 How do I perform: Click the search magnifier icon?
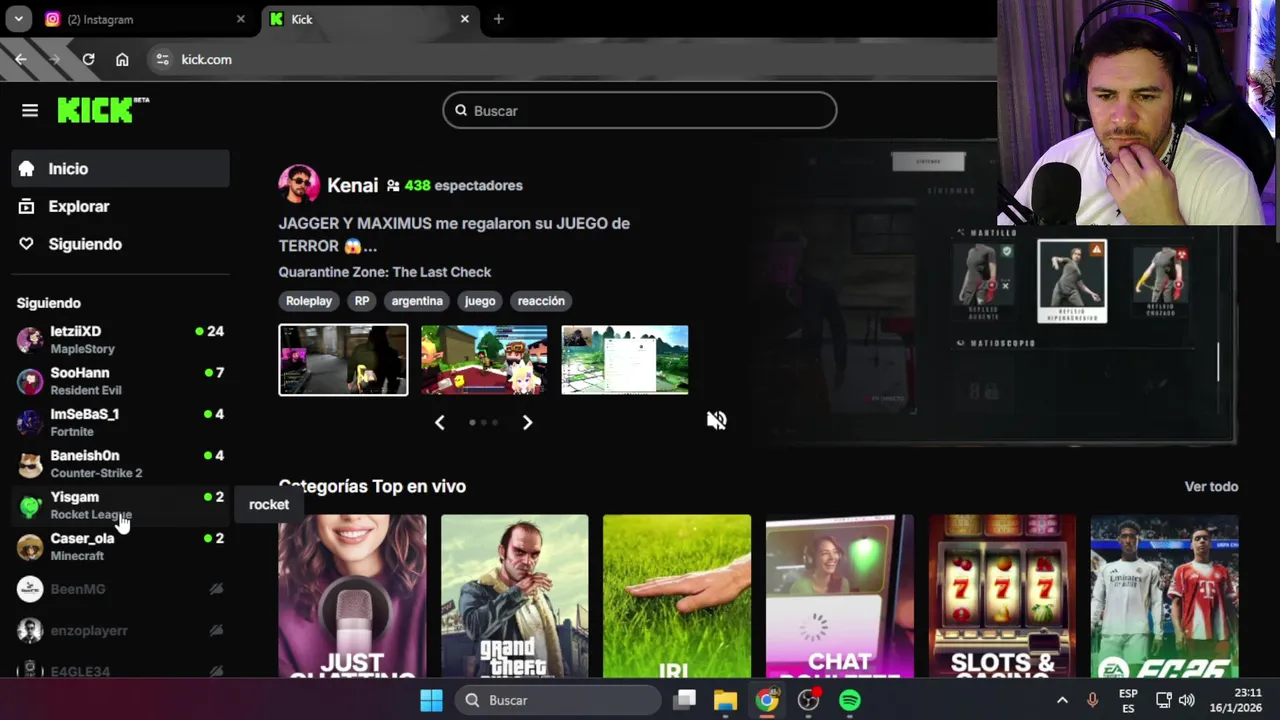pyautogui.click(x=461, y=110)
